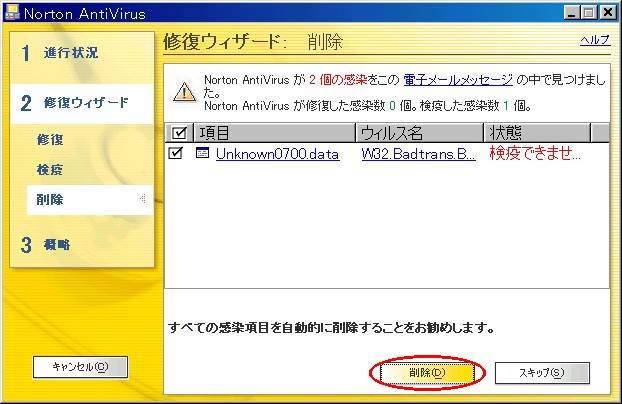Select the 検疫 sub-step
Screen dimensions: 622x404
(x=50, y=170)
